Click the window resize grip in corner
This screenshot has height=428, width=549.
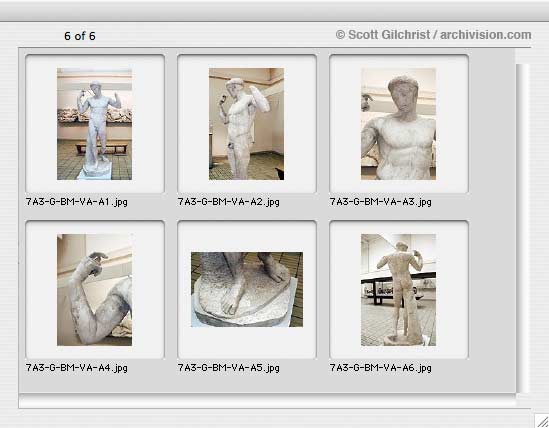click(541, 421)
